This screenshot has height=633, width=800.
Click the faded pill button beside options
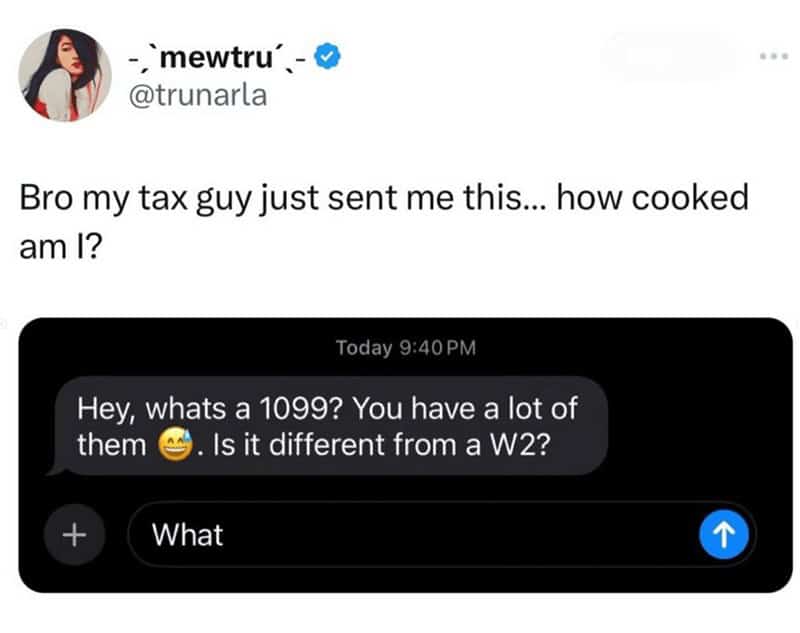pyautogui.click(x=667, y=57)
